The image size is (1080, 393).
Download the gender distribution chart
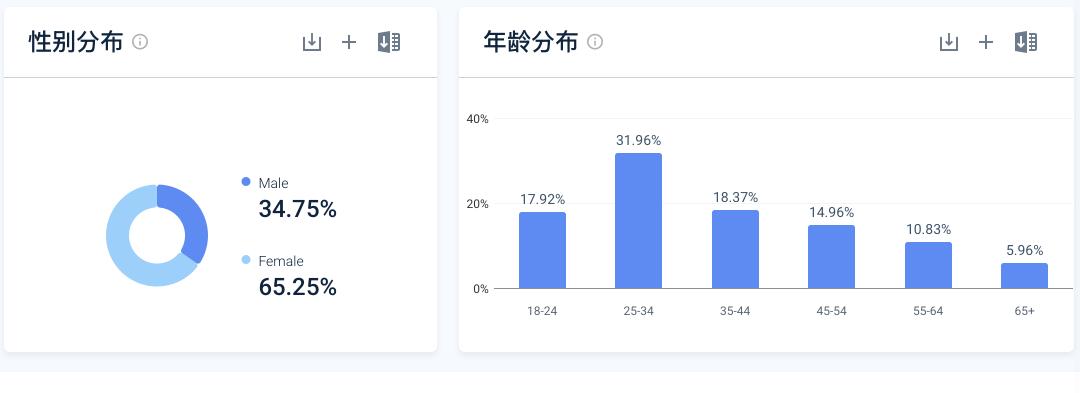(312, 42)
